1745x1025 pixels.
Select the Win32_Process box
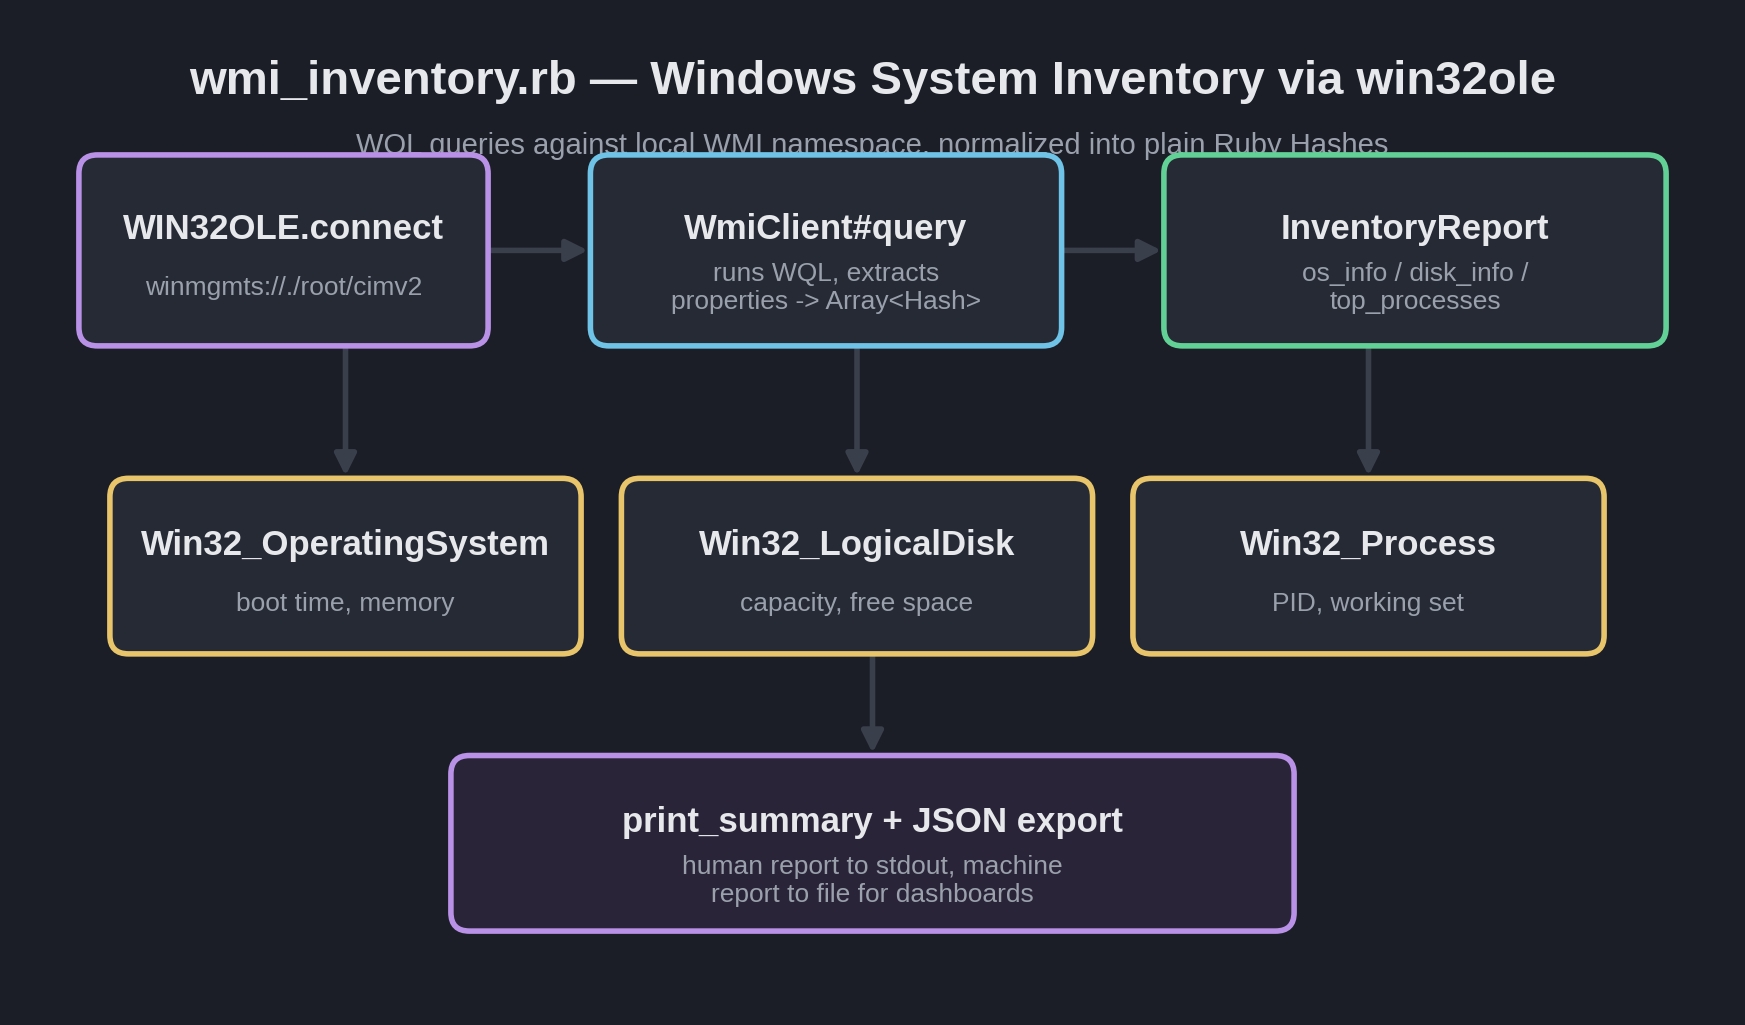coord(1368,566)
